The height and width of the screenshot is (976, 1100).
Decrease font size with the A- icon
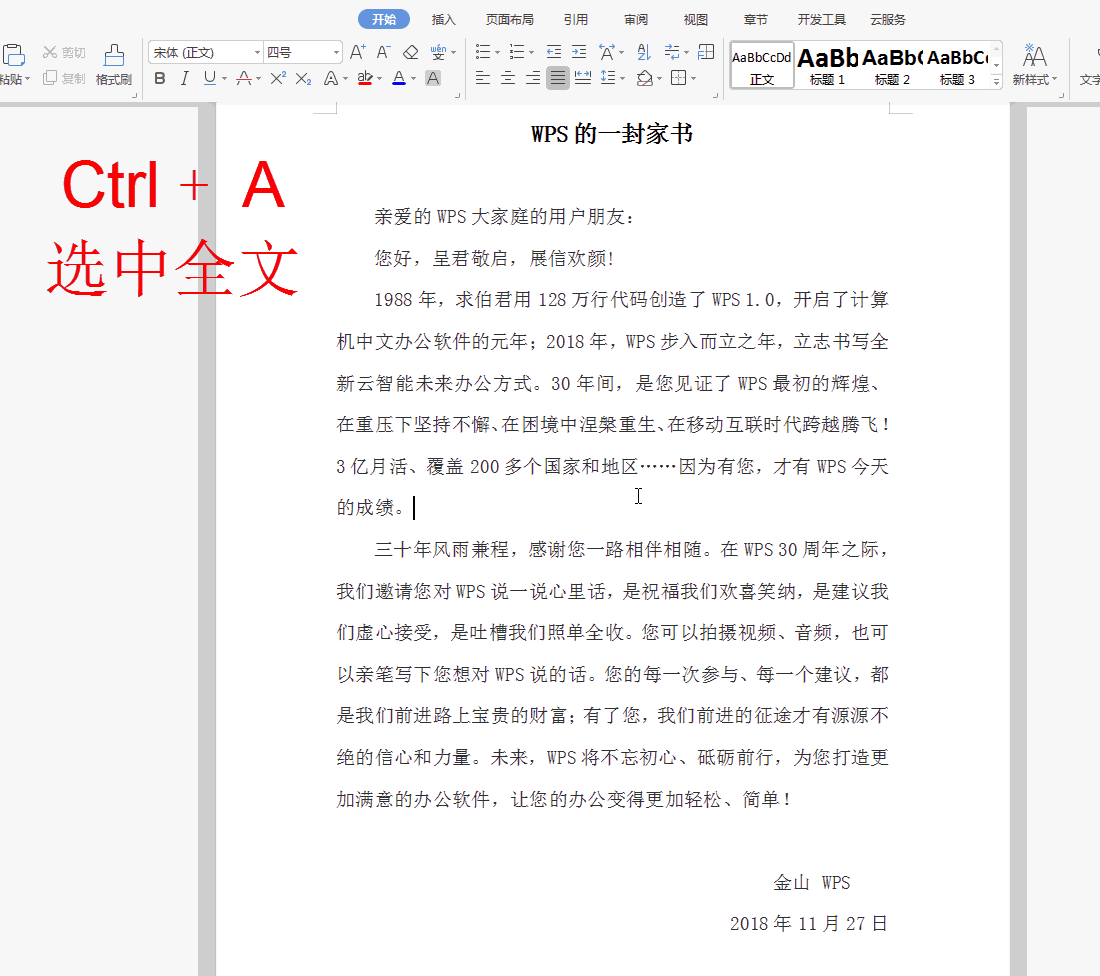(x=383, y=52)
